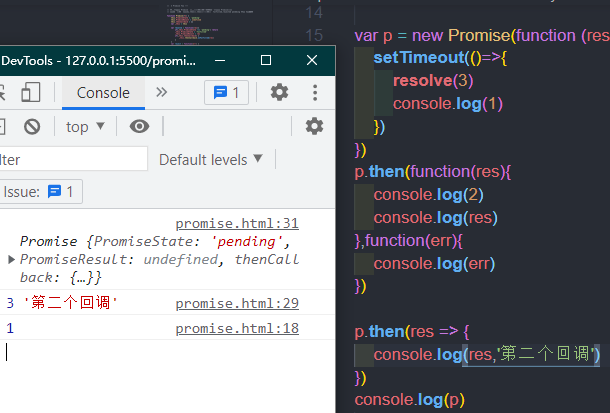
Task: Maximize the DevTools window
Action: (266, 61)
